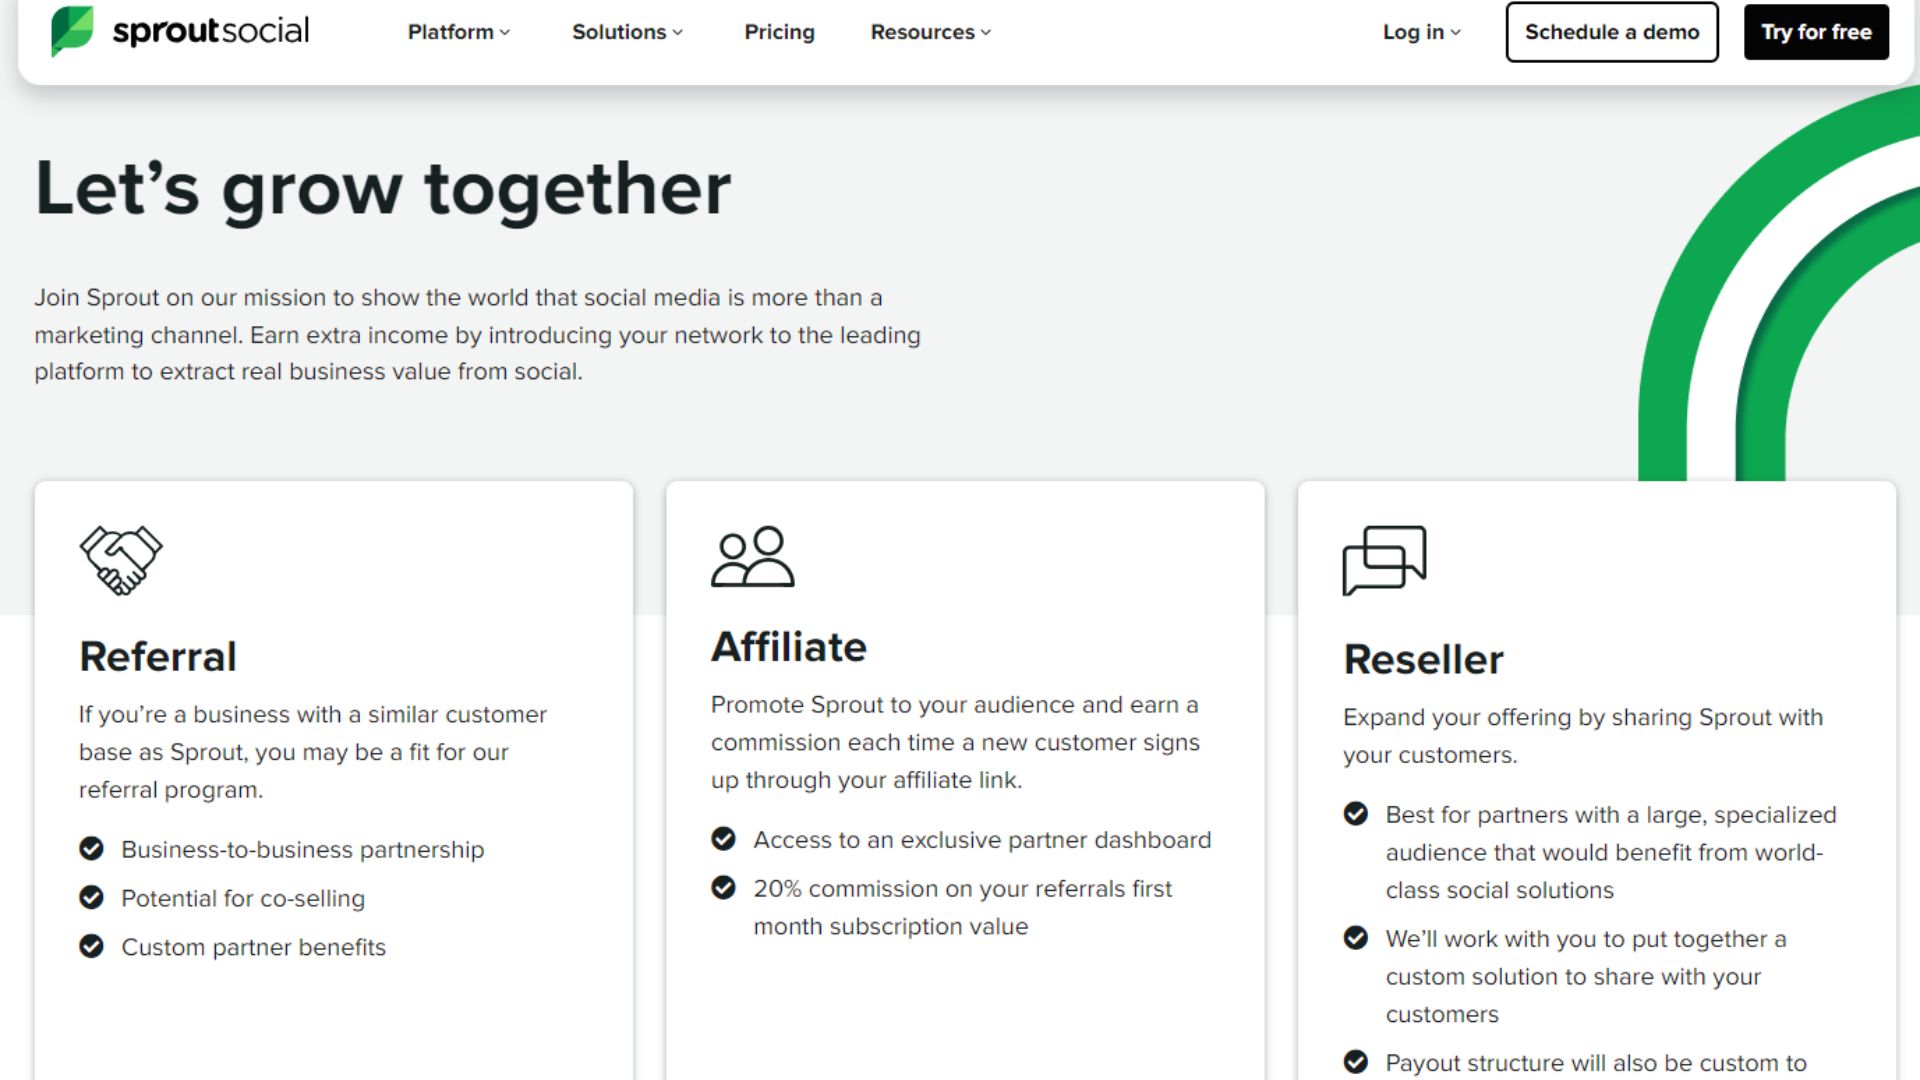Image resolution: width=1920 pixels, height=1080 pixels.
Task: Click checkmark beside exclusive partner dashboard
Action: pyautogui.click(x=723, y=839)
